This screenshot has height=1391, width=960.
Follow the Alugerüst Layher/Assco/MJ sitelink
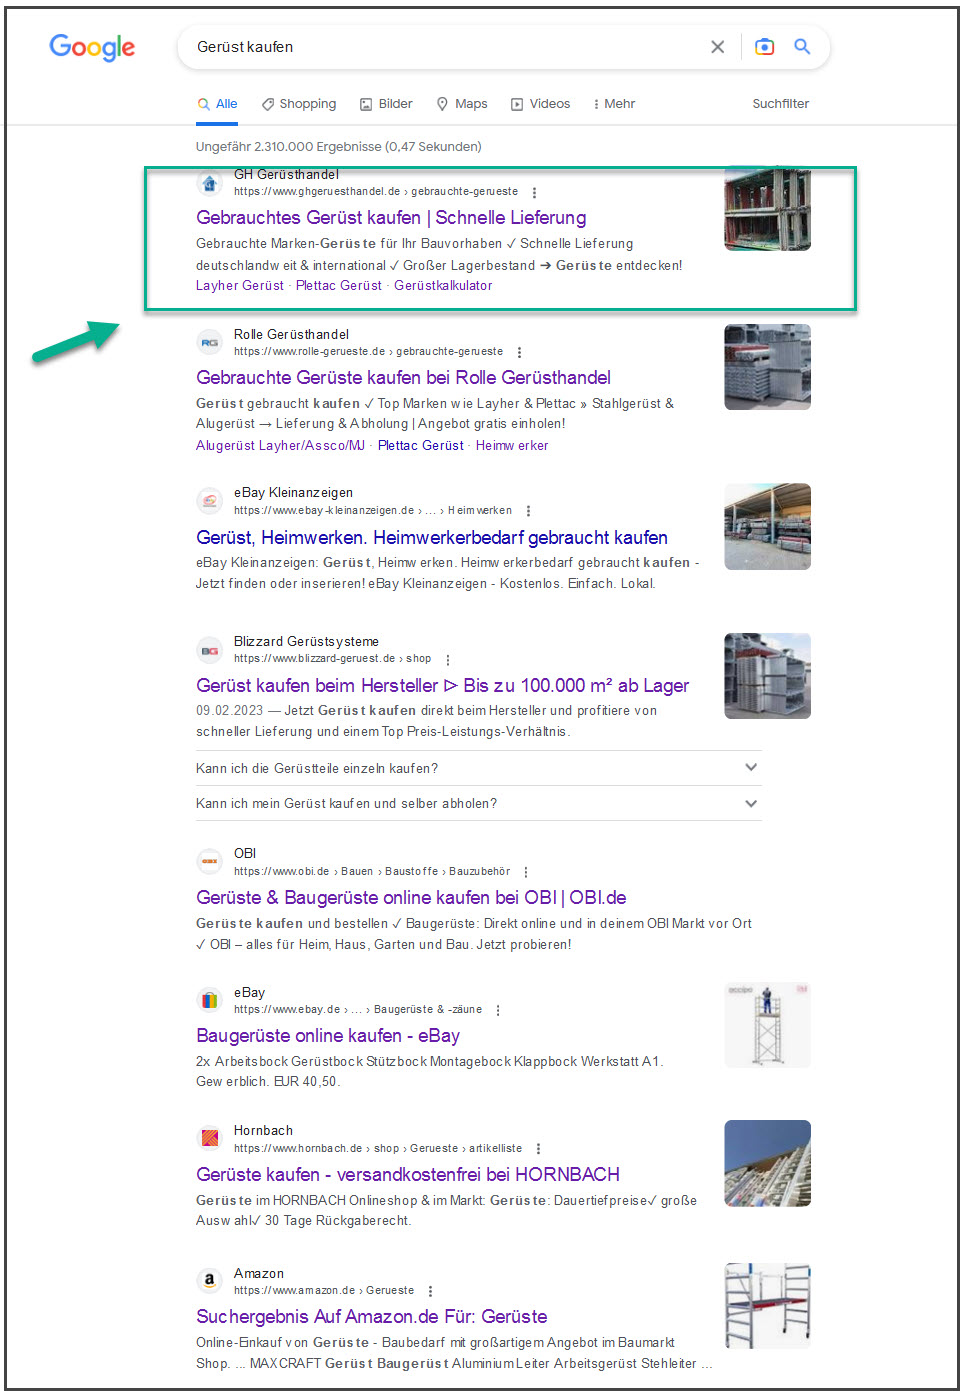tap(280, 446)
